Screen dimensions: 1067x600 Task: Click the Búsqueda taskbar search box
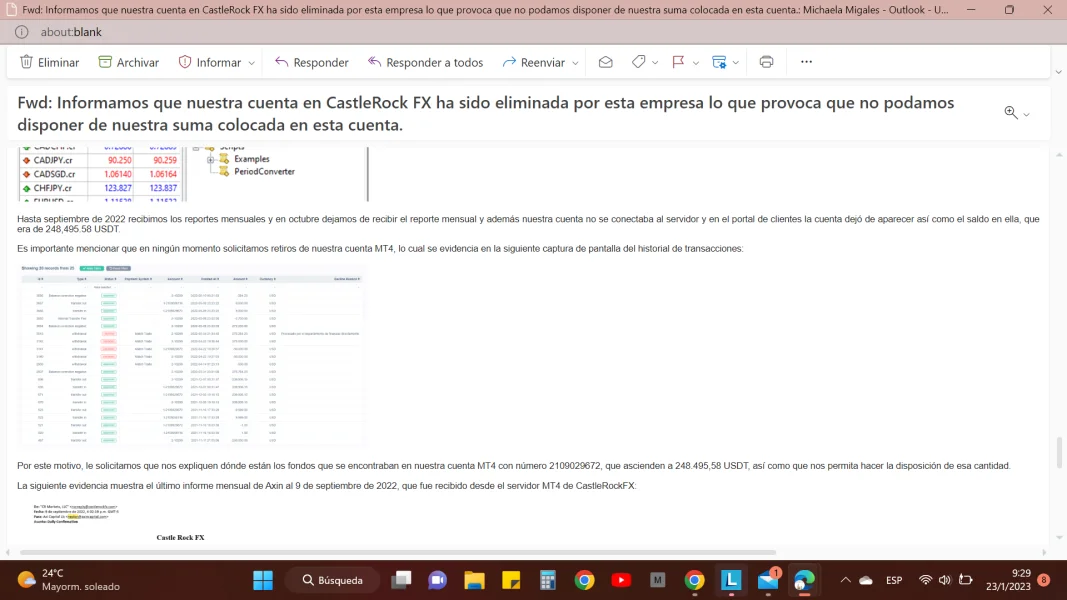(x=333, y=580)
